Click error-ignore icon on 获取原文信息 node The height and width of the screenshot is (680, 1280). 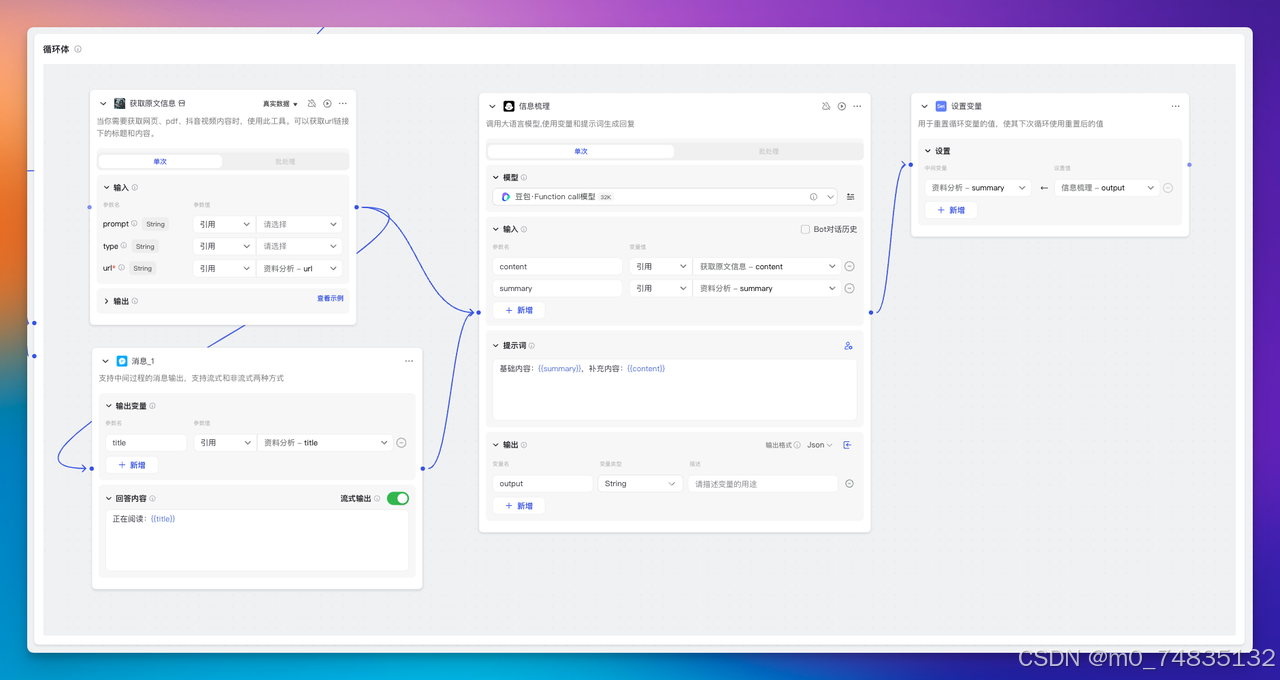[311, 103]
